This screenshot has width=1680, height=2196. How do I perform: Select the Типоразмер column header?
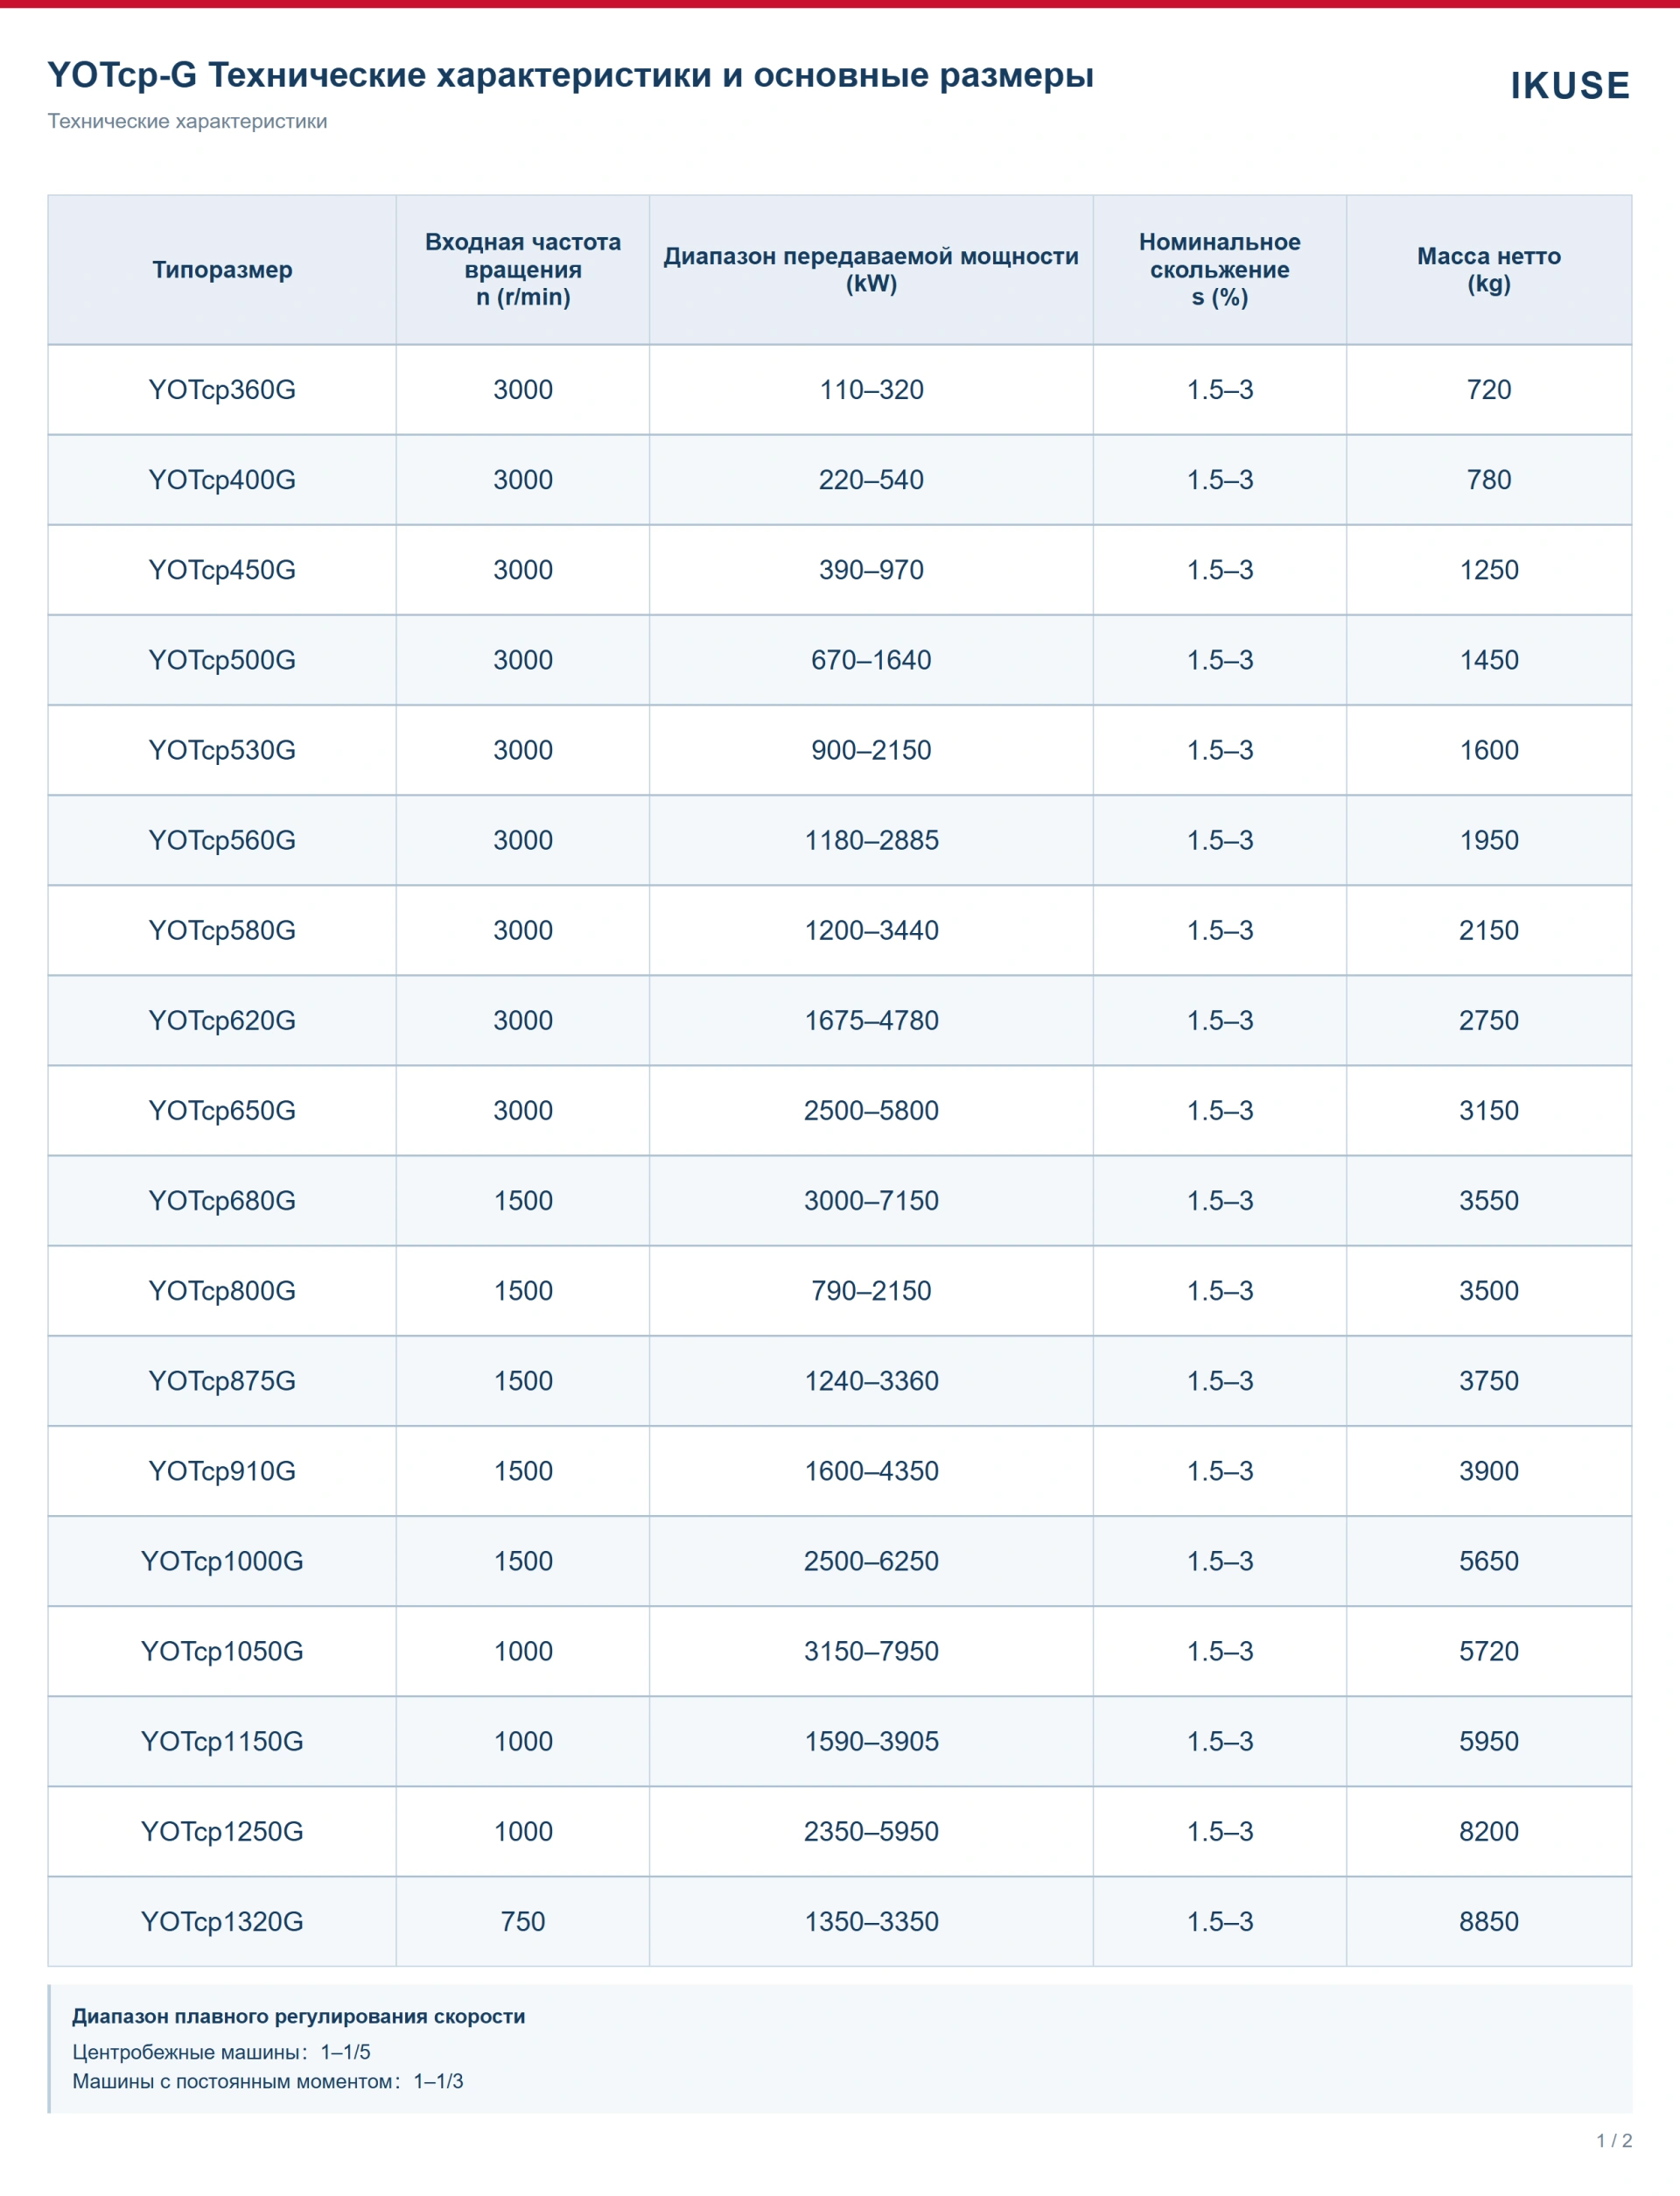point(222,270)
